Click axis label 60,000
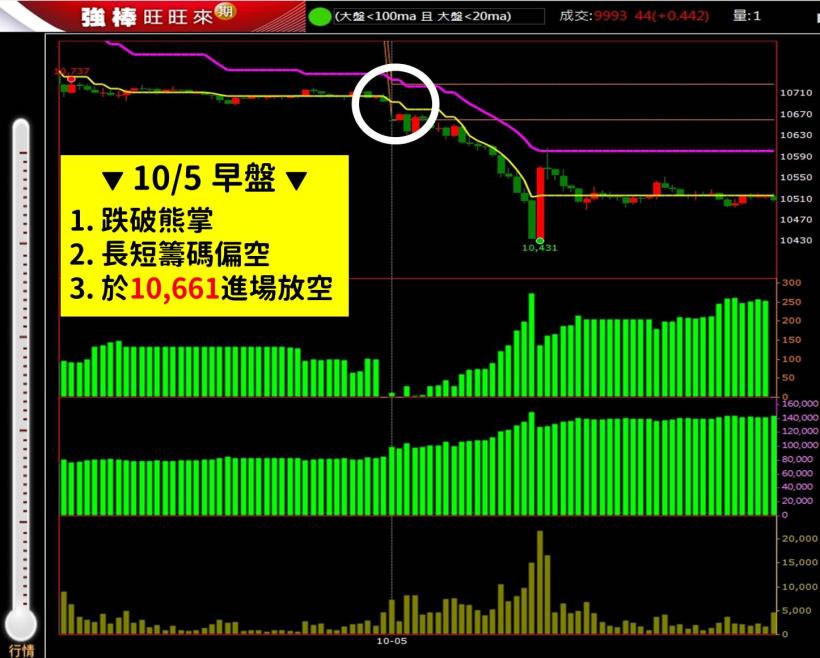The width and height of the screenshot is (820, 658). [797, 473]
